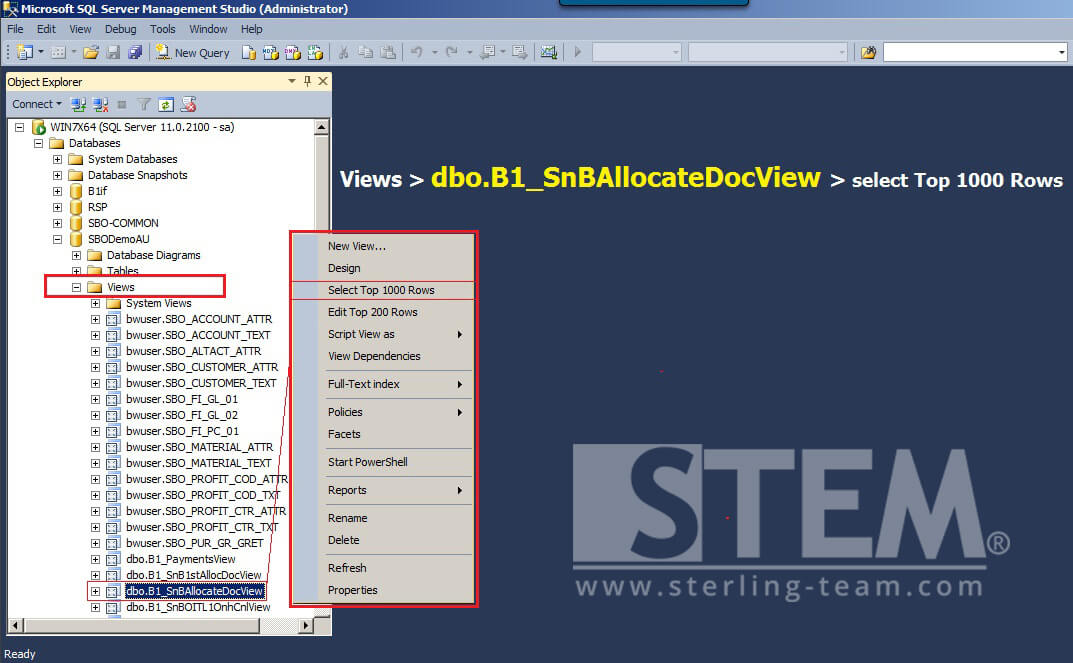The width and height of the screenshot is (1073, 663).
Task: Select the RSP database
Action: [x=97, y=207]
